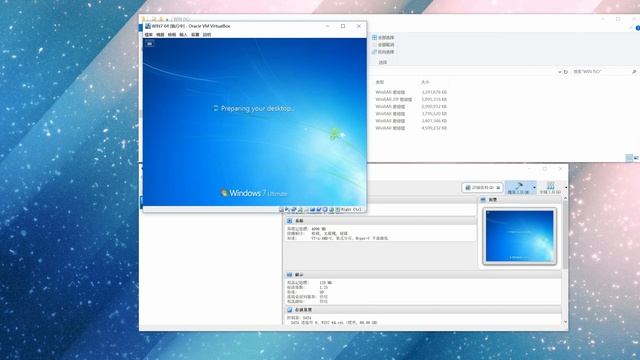The height and width of the screenshot is (360, 640).
Task: Click the magnifier icon in Explorer search
Action: point(634,72)
